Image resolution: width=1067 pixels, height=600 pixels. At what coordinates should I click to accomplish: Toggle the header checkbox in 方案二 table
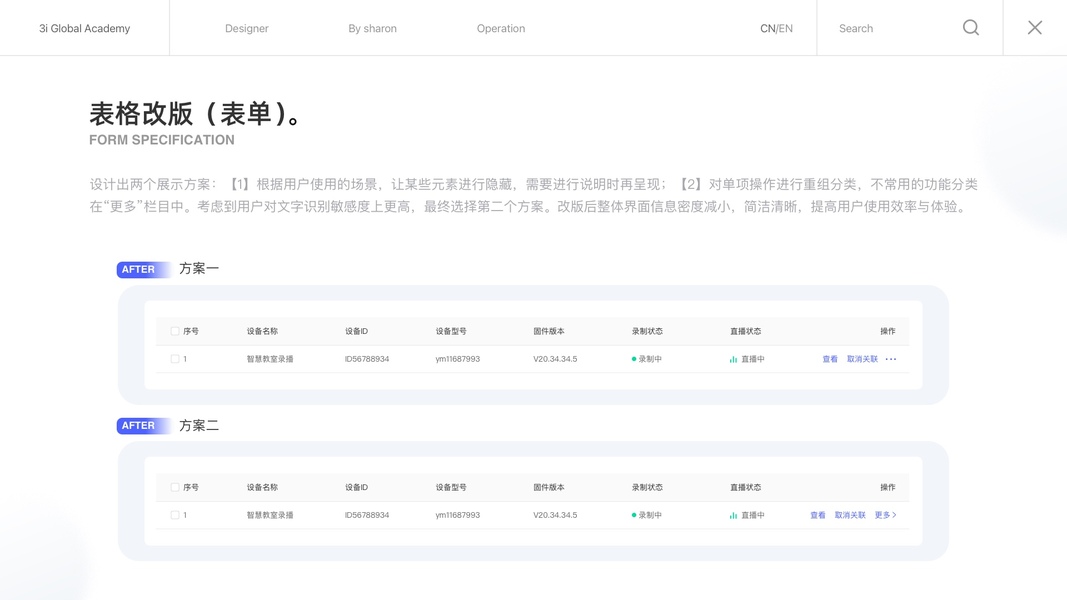(175, 487)
